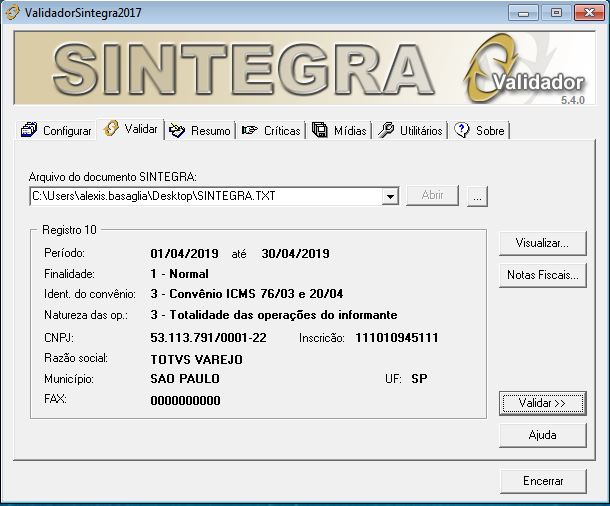610x506 pixels.
Task: Click the Sobre question mark icon
Action: click(462, 130)
